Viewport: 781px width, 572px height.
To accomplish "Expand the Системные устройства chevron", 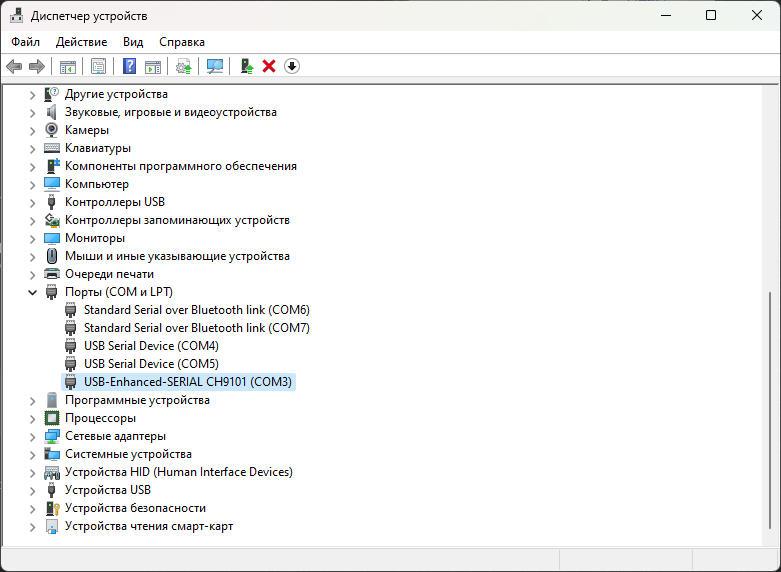I will pyautogui.click(x=32, y=455).
